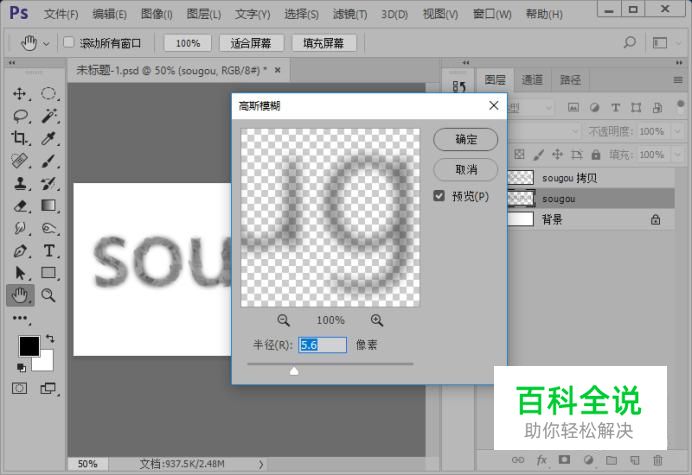Viewport: 692px width, 475px height.
Task: Select the Type tool
Action: tap(49, 251)
